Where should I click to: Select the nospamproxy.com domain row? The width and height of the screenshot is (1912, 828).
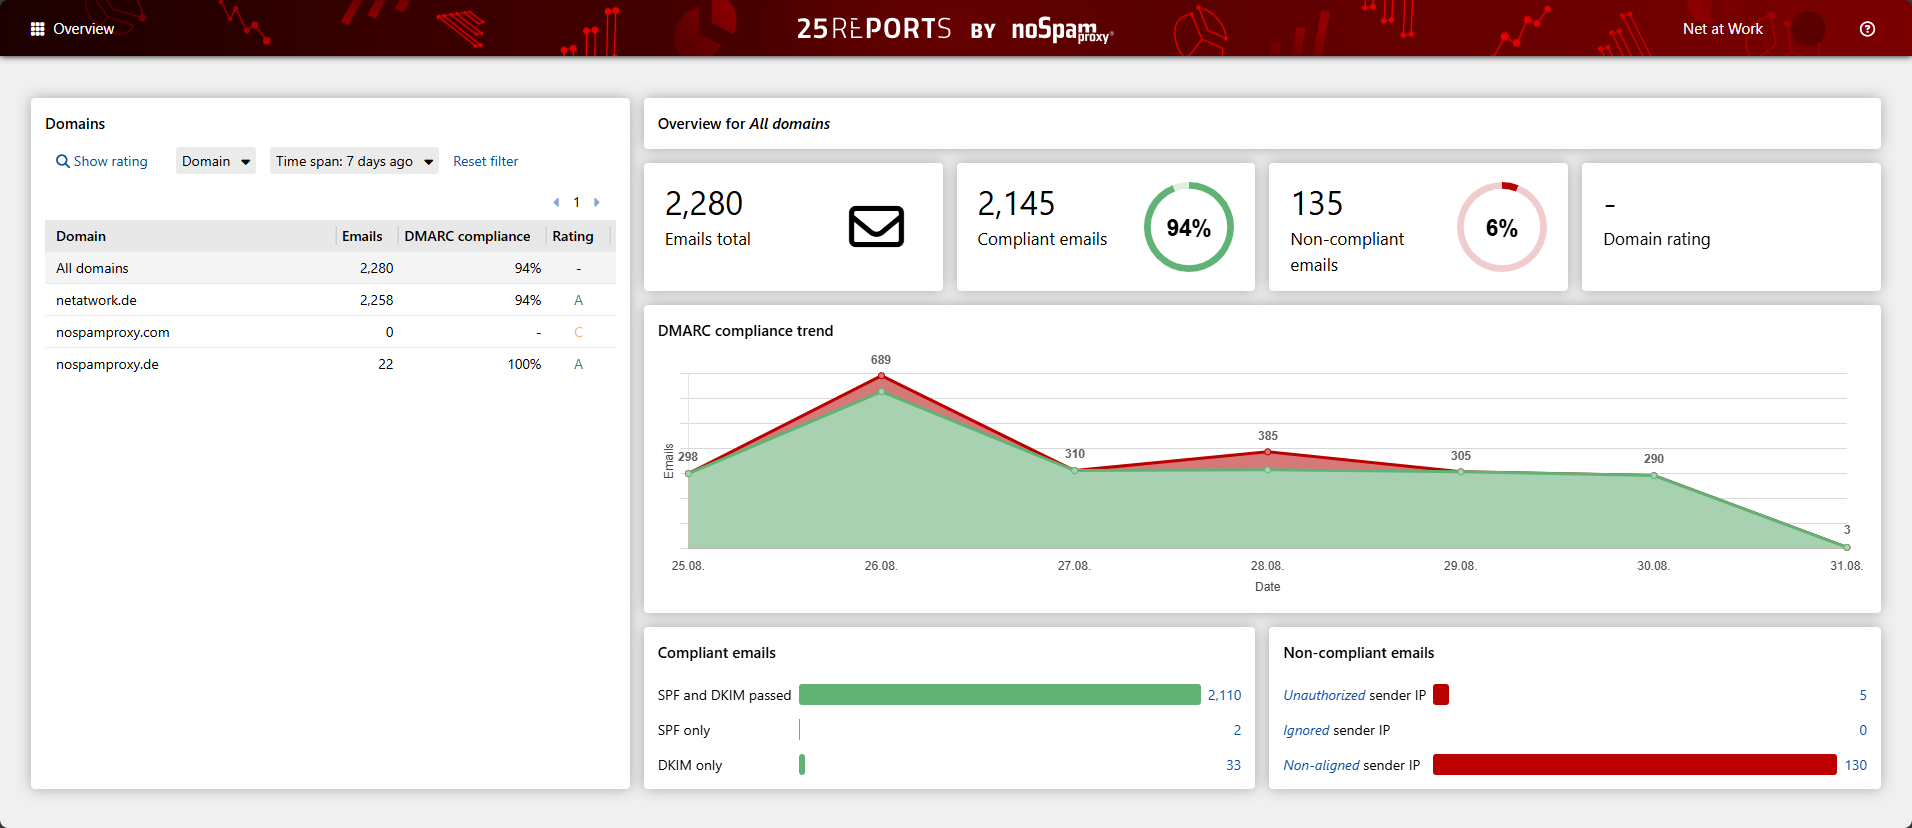tap(113, 332)
